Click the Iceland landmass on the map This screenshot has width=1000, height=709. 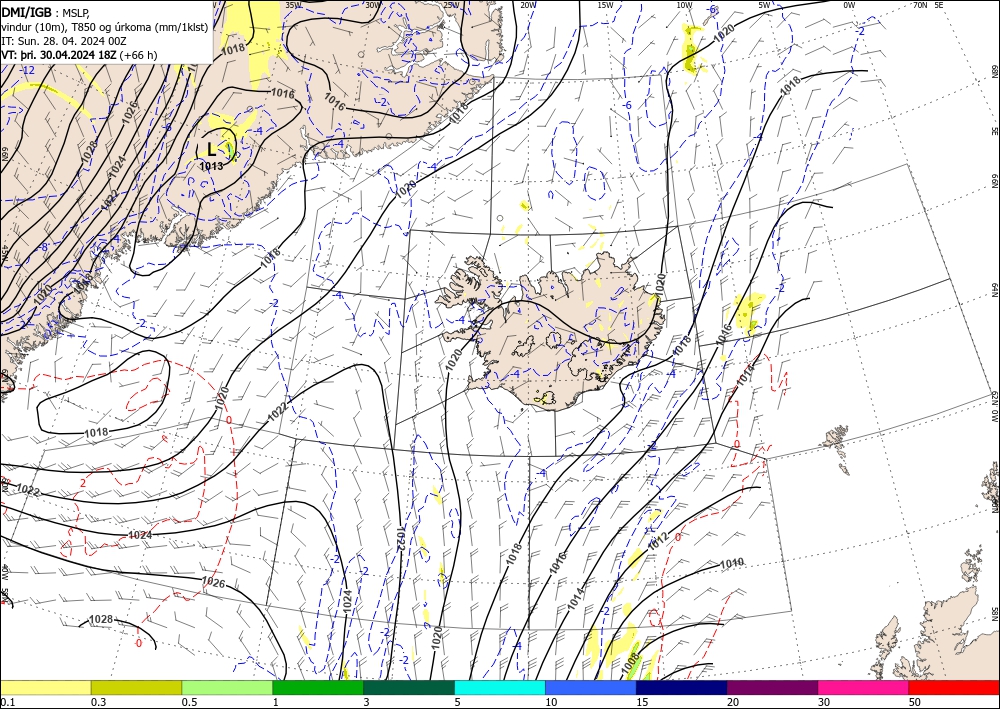[x=552, y=332]
